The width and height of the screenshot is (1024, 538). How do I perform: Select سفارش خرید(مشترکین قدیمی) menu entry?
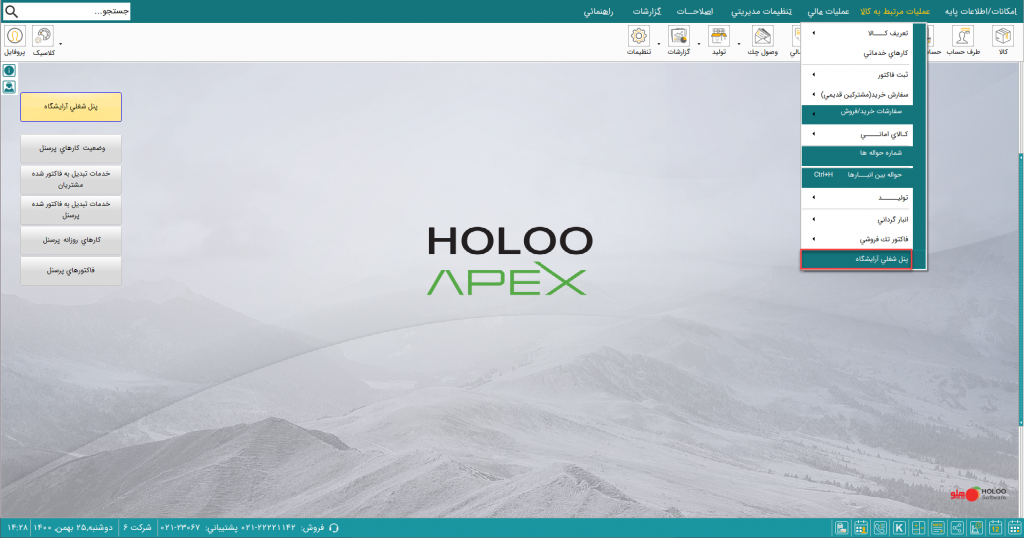(857, 95)
